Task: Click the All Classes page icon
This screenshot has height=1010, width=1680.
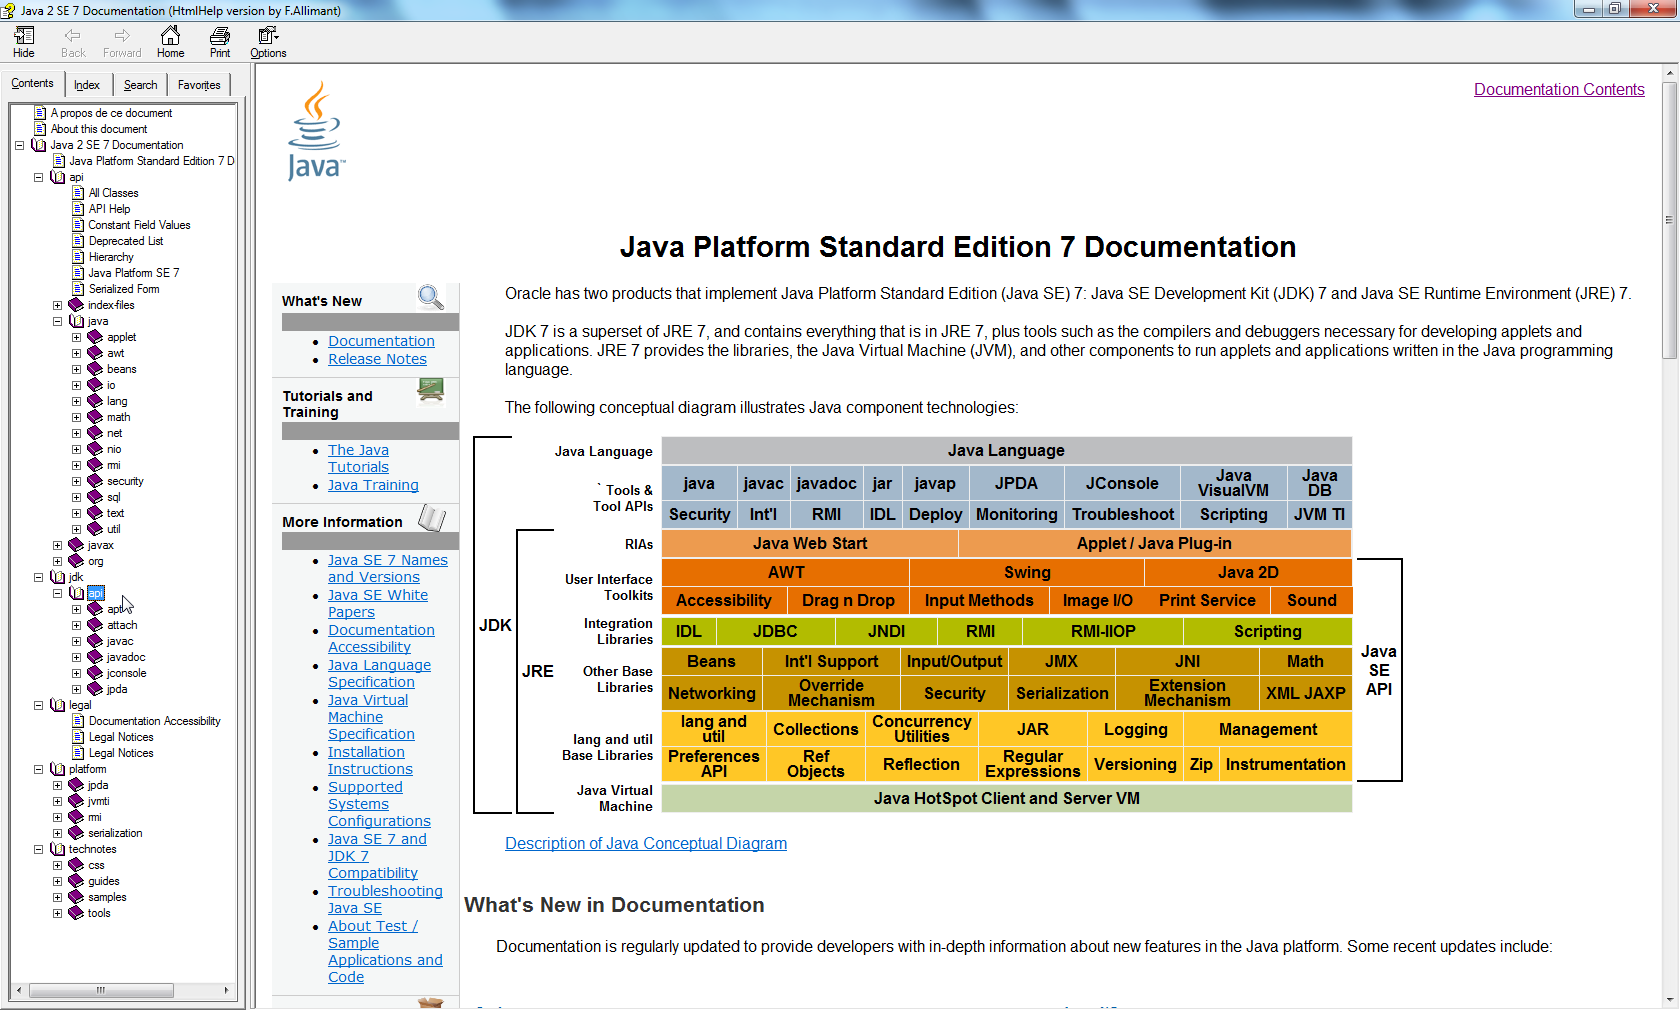Action: [78, 193]
